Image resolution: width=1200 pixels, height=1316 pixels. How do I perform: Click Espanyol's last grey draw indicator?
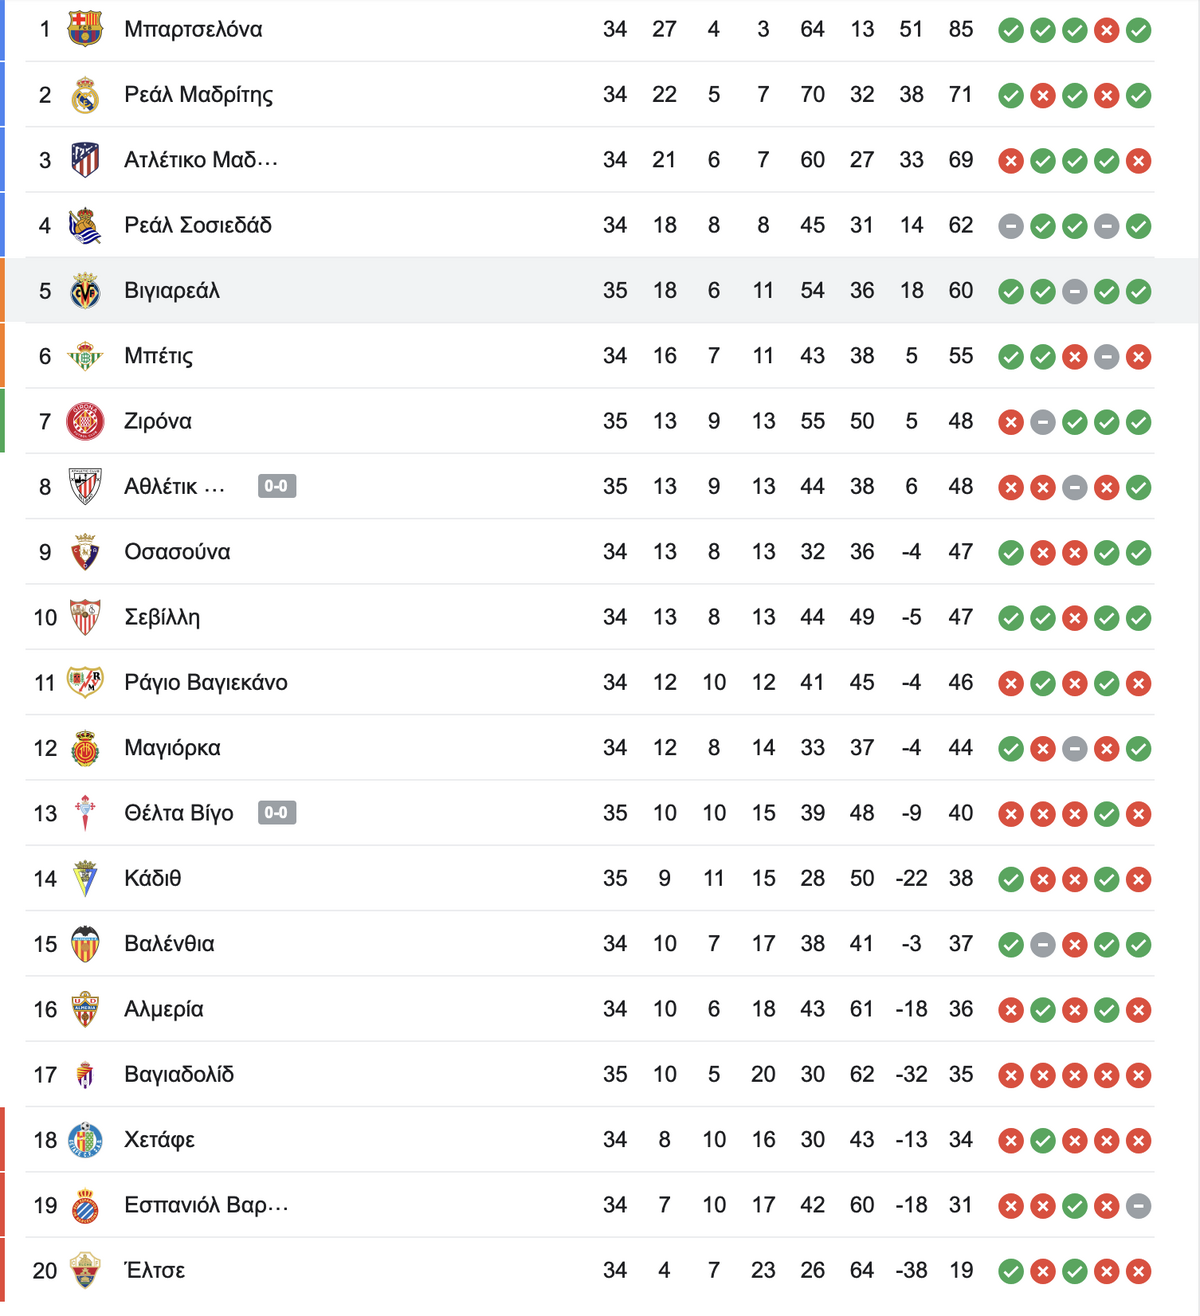[x=1138, y=1206]
